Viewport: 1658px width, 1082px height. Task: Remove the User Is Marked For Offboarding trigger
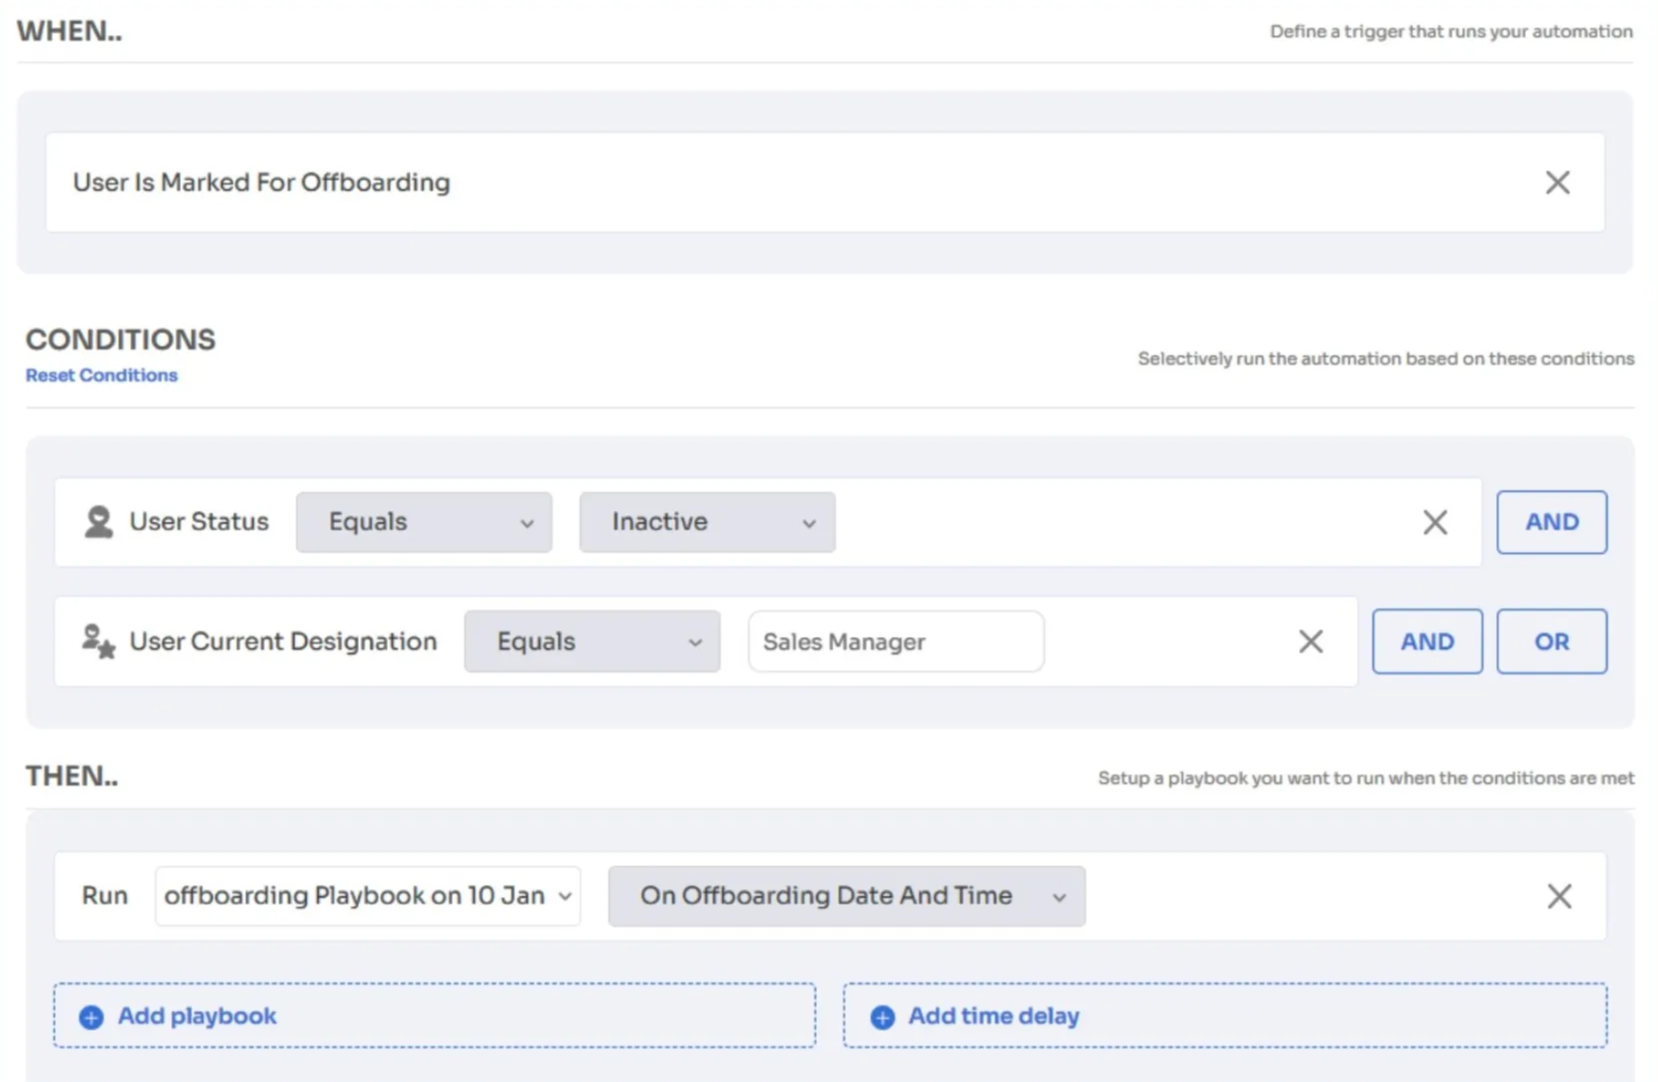pos(1557,182)
